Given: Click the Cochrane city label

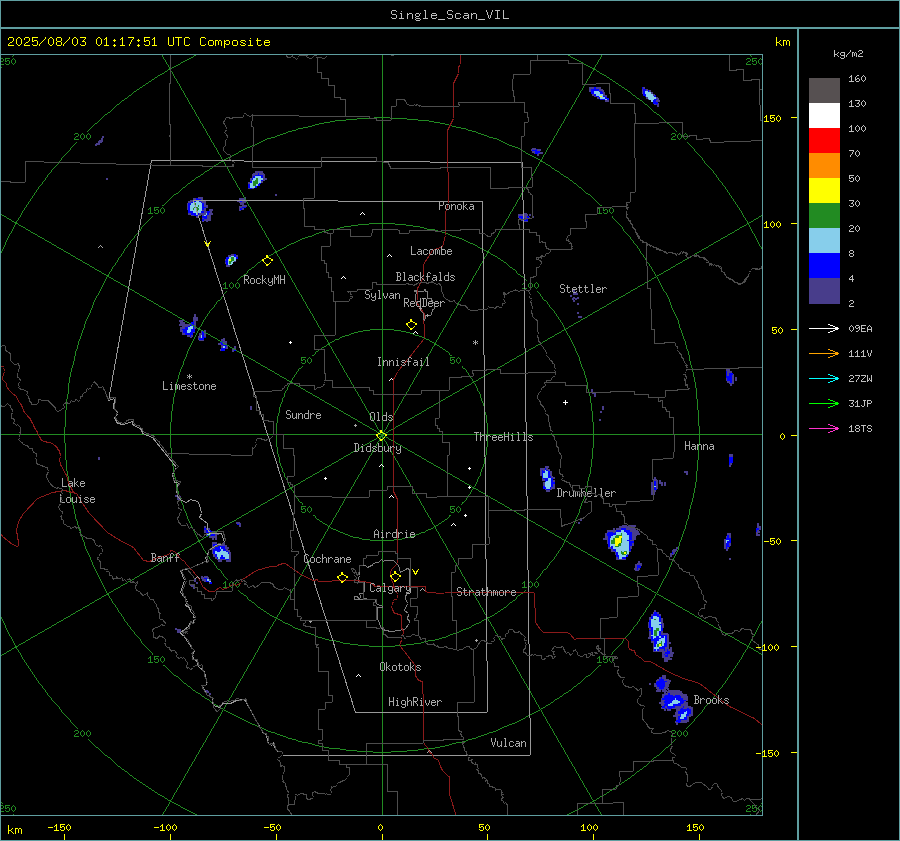Looking at the screenshot, I should click(x=327, y=559).
